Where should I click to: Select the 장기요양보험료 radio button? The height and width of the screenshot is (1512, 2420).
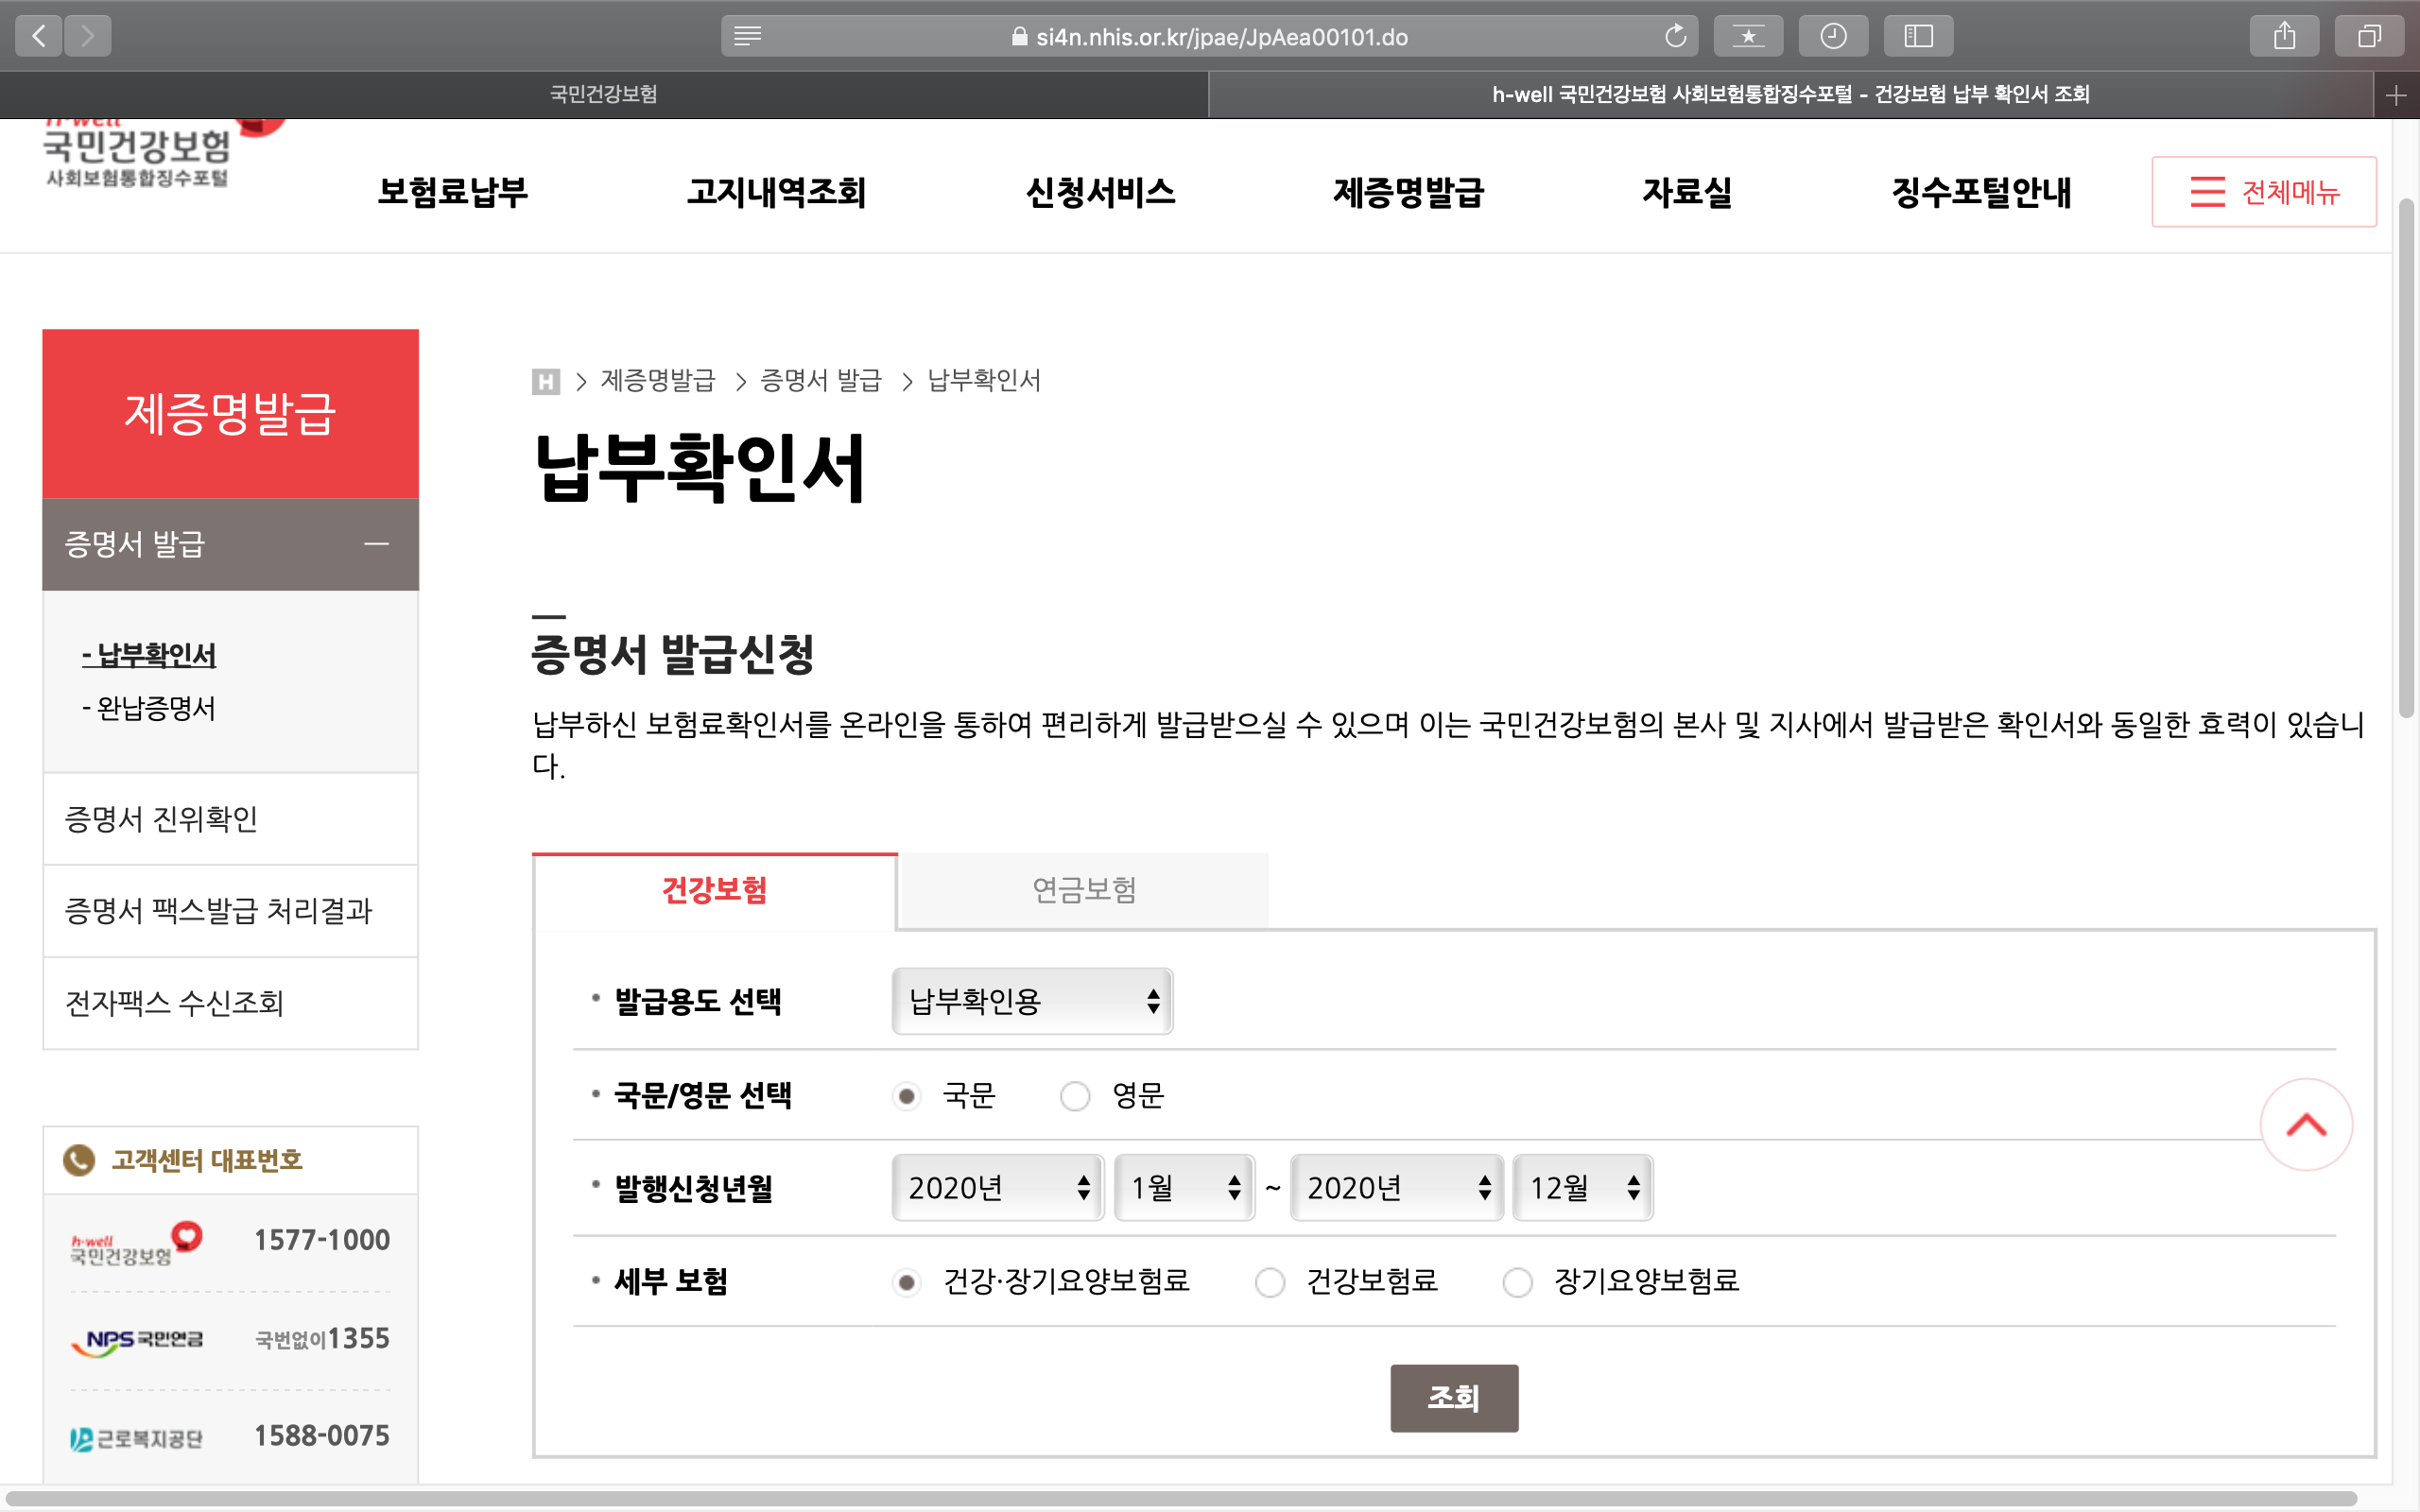[x=1517, y=1281]
